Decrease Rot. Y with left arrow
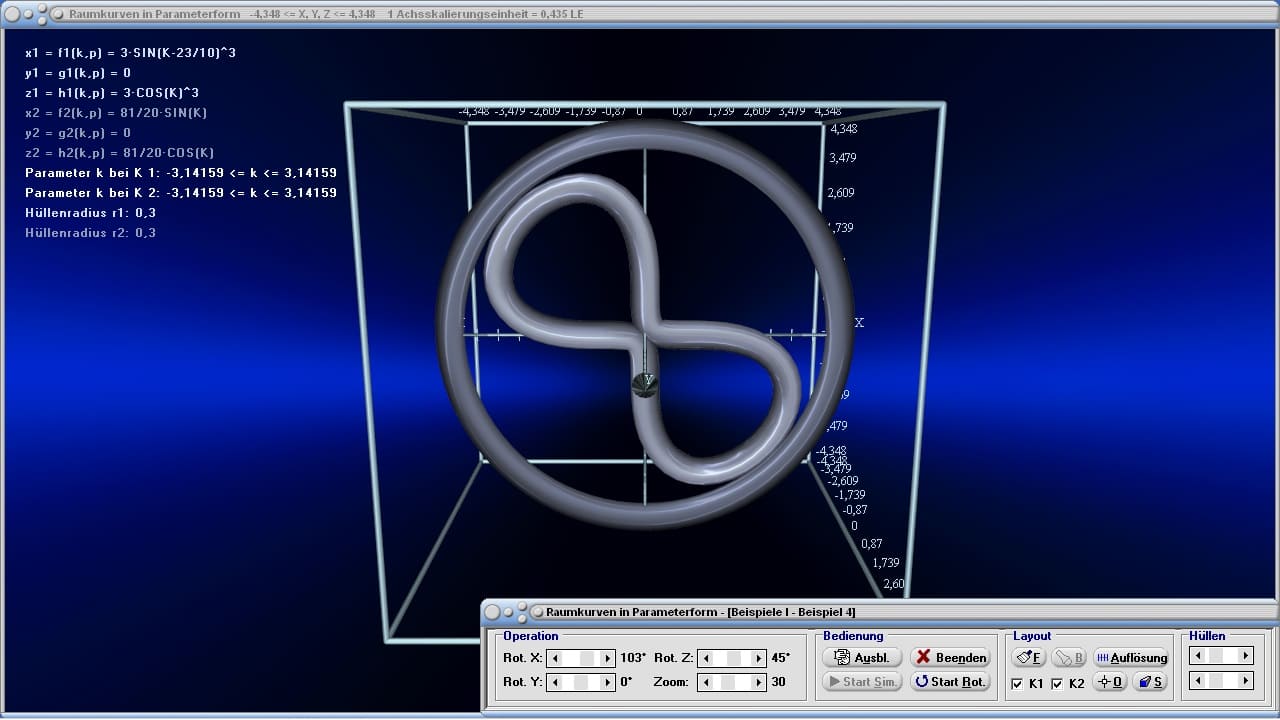Viewport: 1280px width, 720px height. tap(554, 682)
